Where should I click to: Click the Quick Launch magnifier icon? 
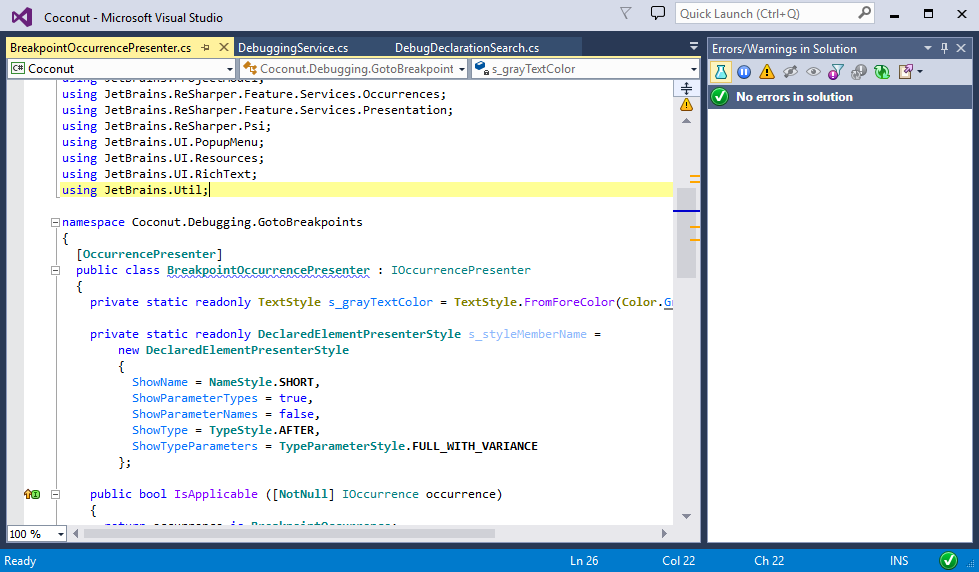click(x=864, y=13)
